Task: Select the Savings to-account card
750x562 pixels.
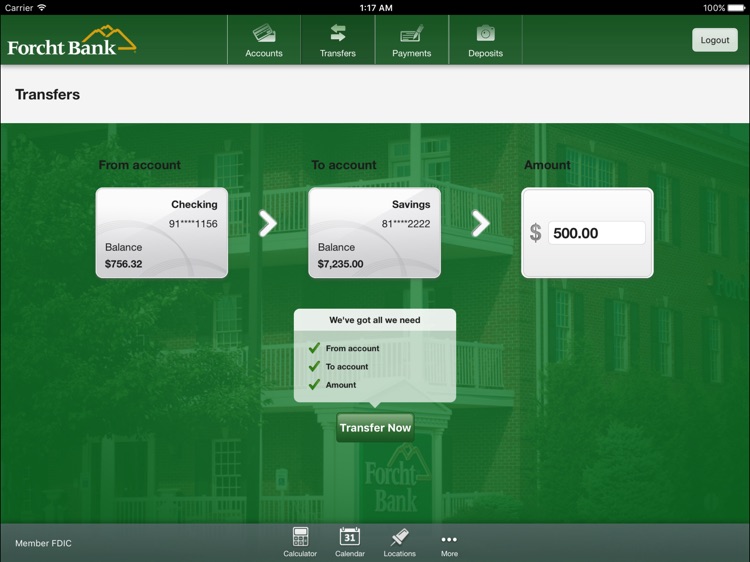Action: pos(375,232)
